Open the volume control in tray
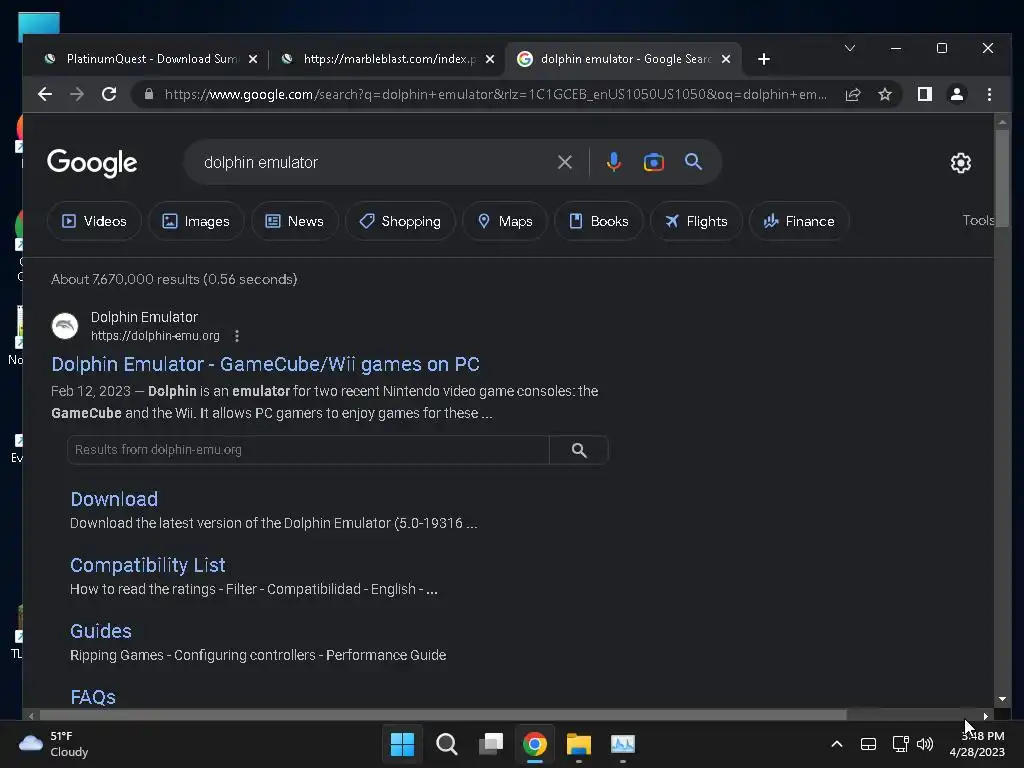 [x=925, y=744]
